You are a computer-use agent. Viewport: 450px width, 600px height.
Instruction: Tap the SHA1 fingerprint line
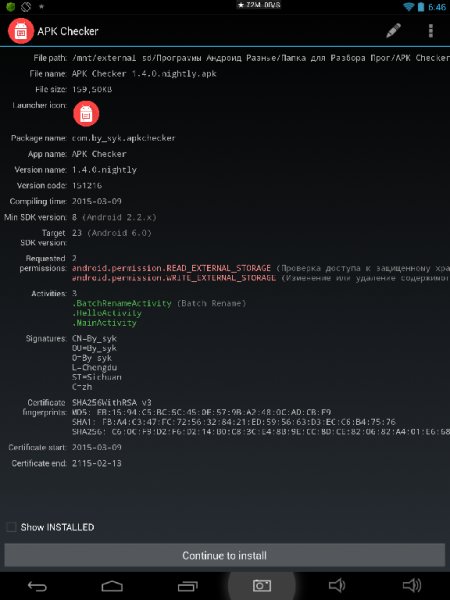tap(234, 422)
